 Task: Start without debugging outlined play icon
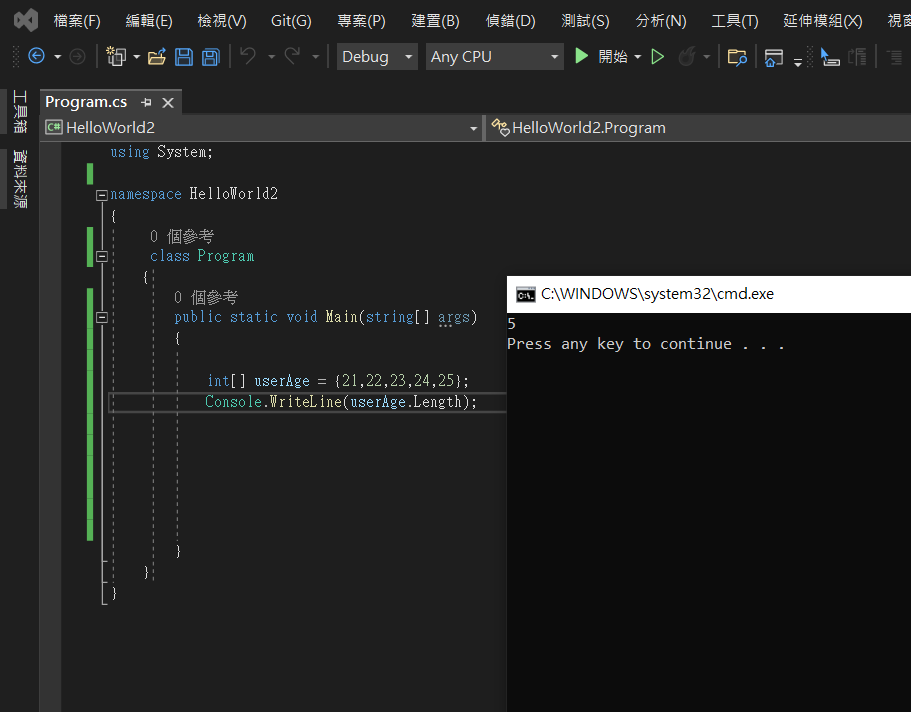point(657,56)
